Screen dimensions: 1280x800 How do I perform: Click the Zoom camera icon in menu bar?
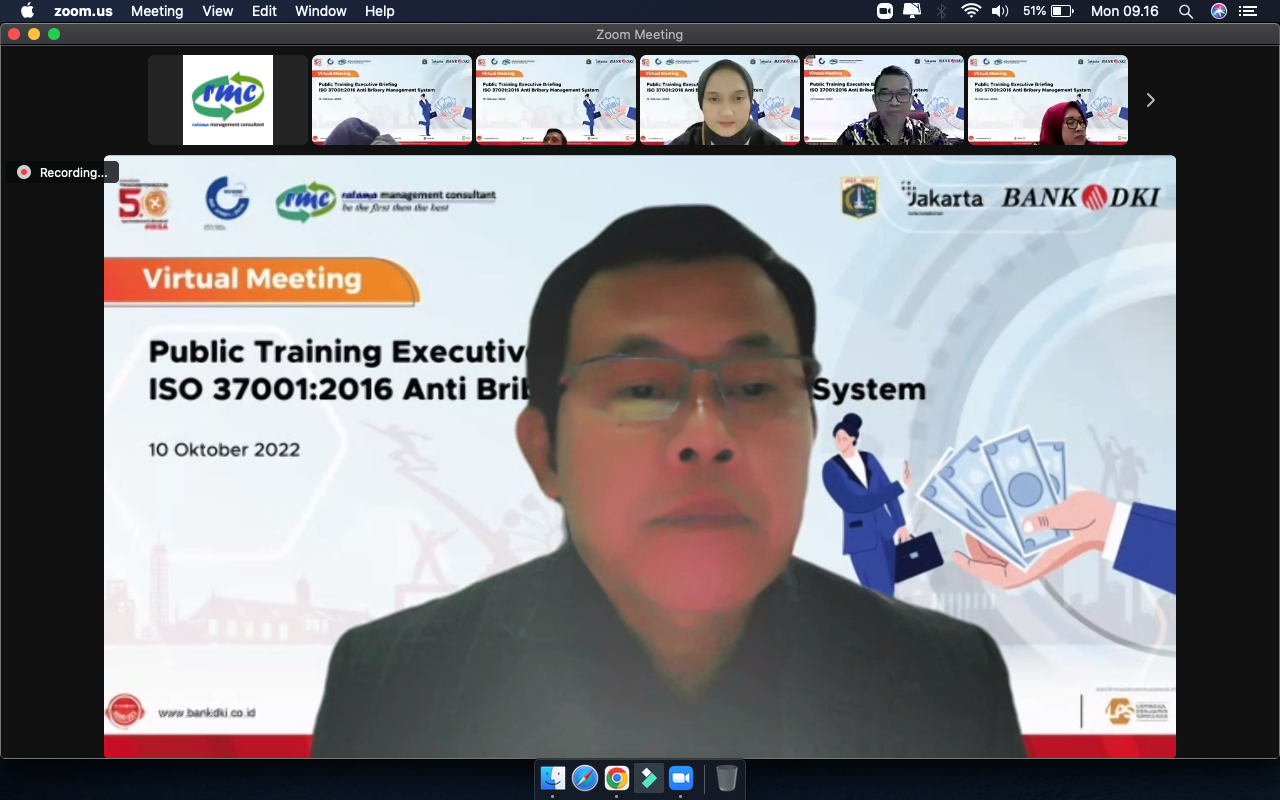coord(883,11)
